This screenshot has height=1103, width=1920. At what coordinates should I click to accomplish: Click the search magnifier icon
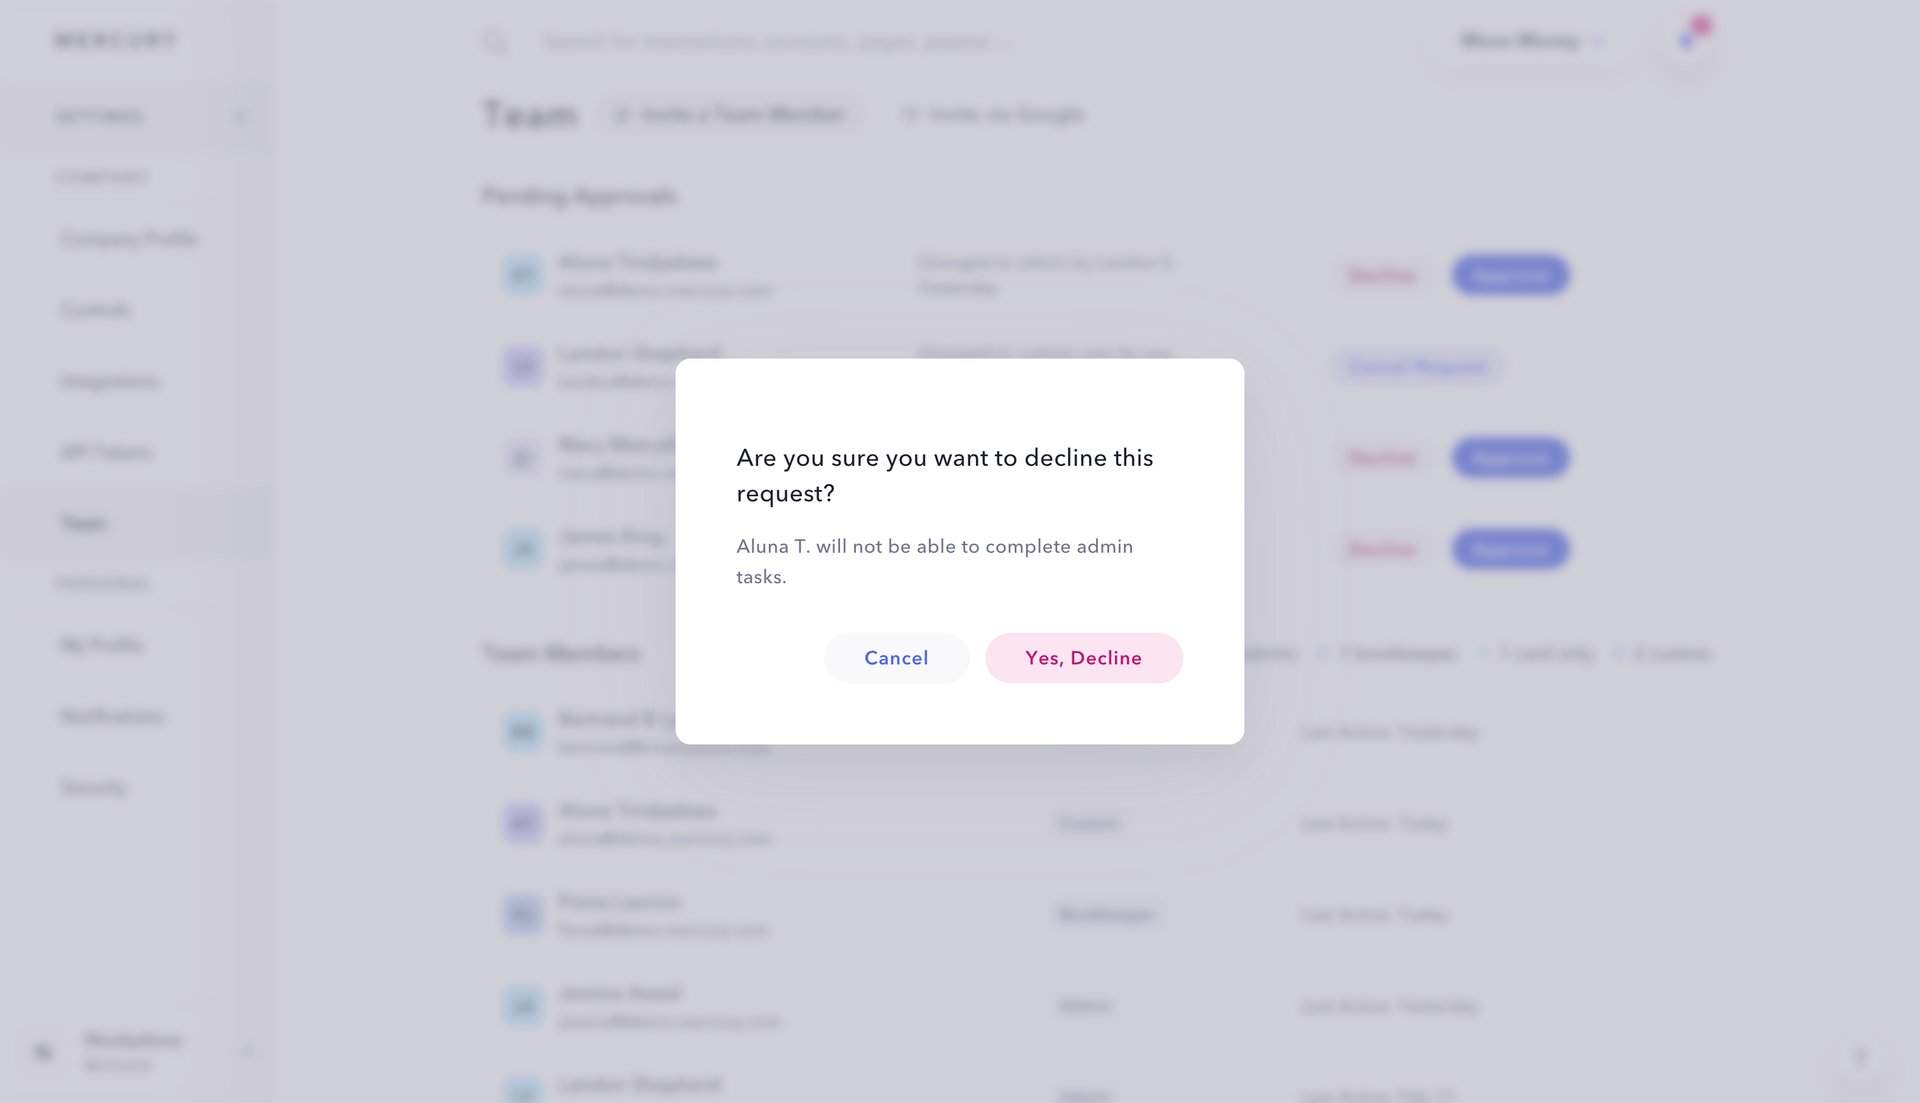496,42
